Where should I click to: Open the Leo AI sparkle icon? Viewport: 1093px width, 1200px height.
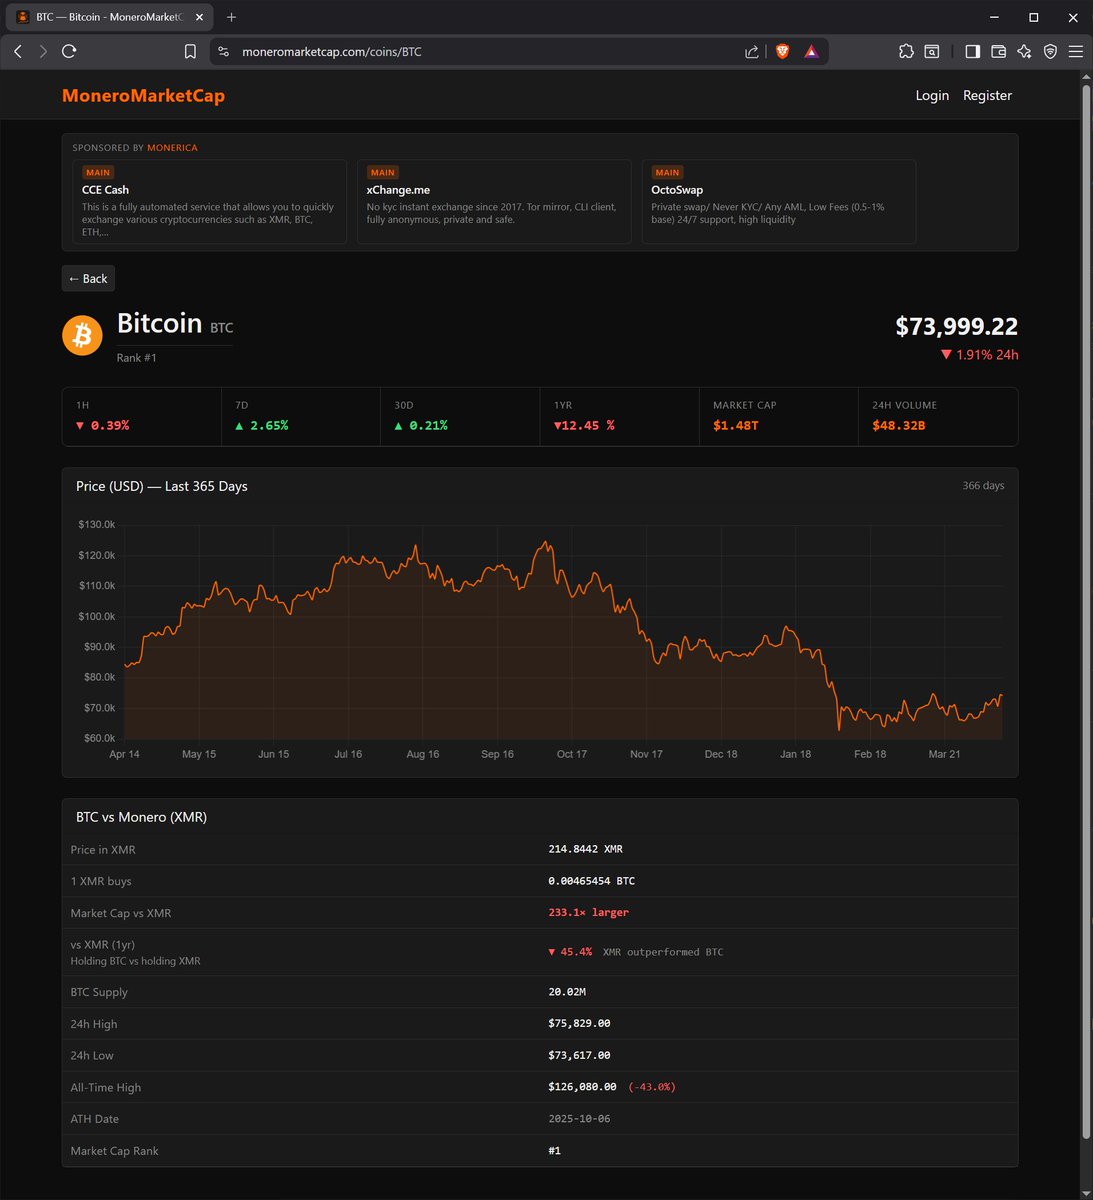1024,51
